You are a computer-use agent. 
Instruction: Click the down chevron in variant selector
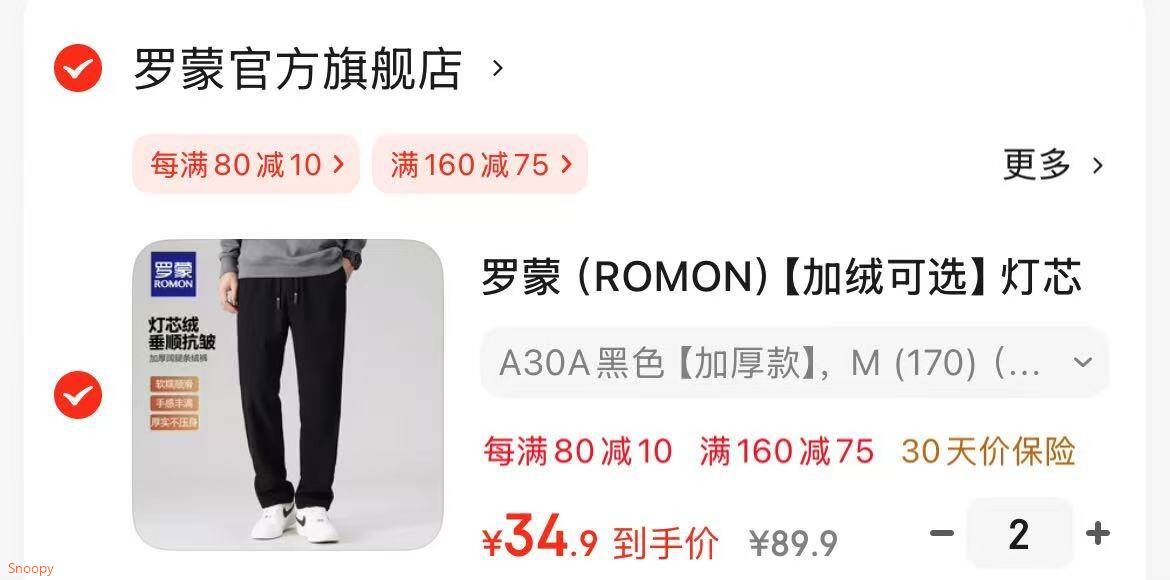1083,363
